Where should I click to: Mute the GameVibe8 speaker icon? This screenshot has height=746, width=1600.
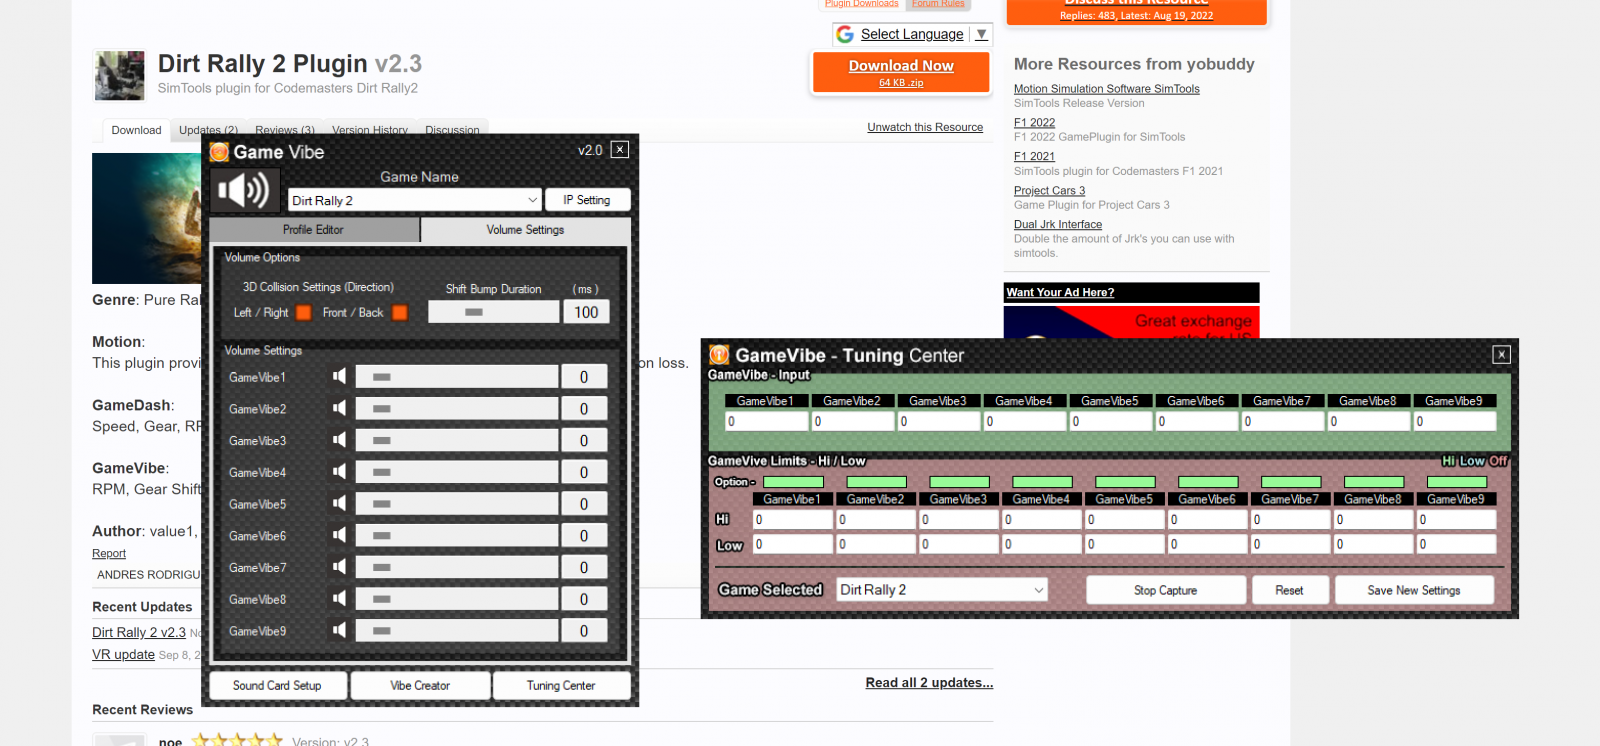point(340,599)
